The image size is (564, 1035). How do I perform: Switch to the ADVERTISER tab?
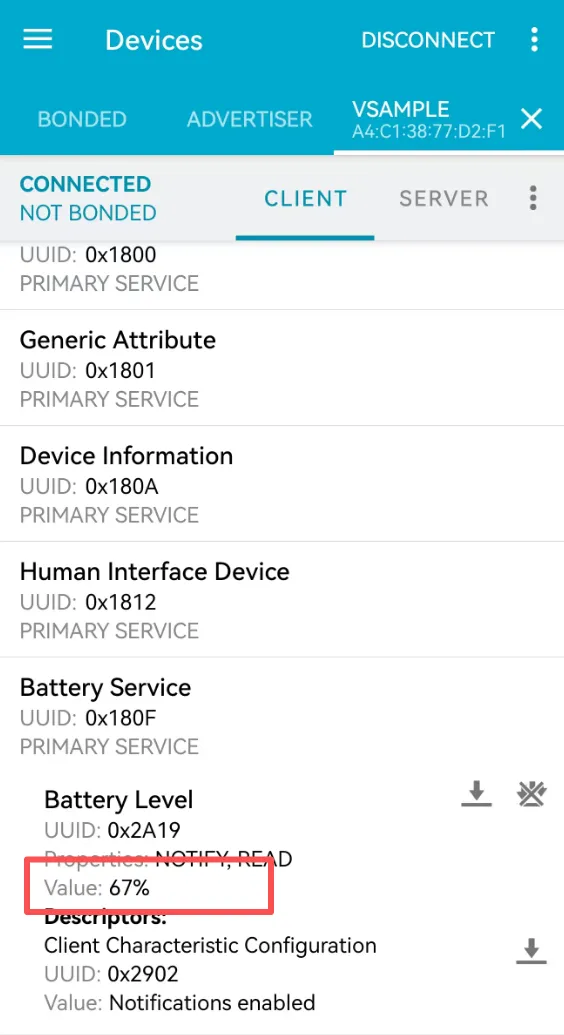[x=250, y=119]
